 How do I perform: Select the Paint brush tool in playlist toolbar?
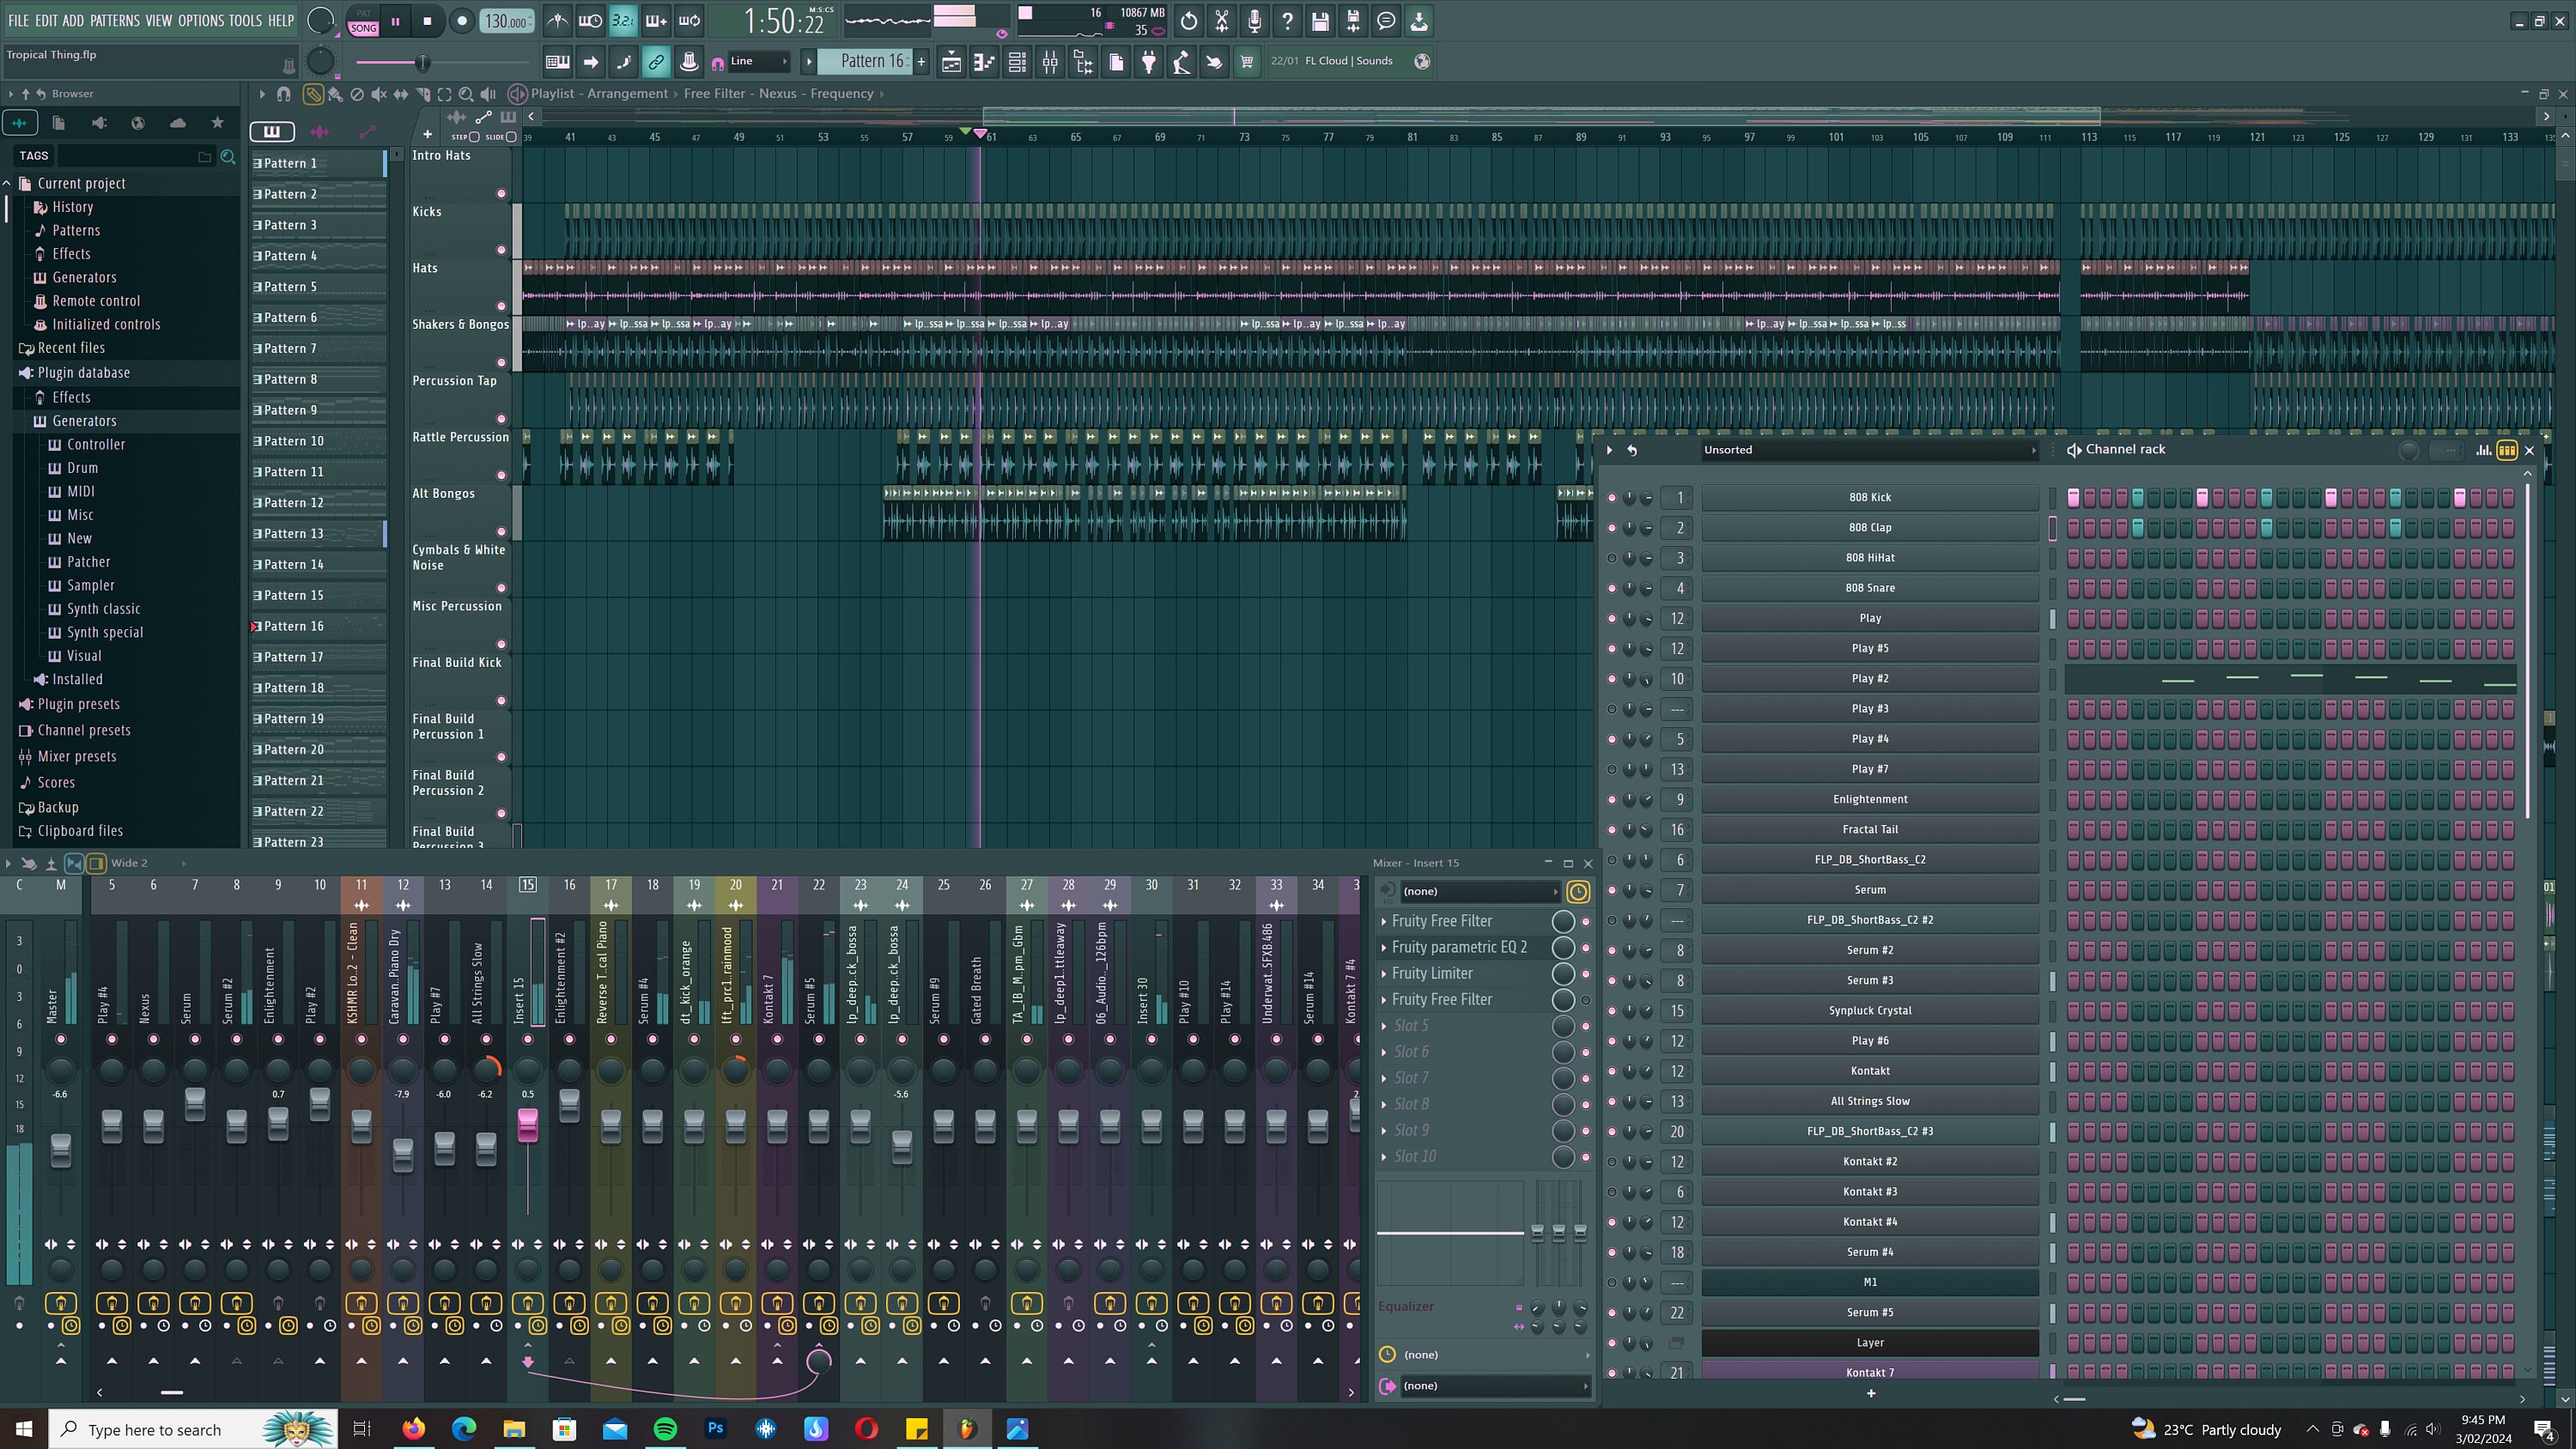336,94
